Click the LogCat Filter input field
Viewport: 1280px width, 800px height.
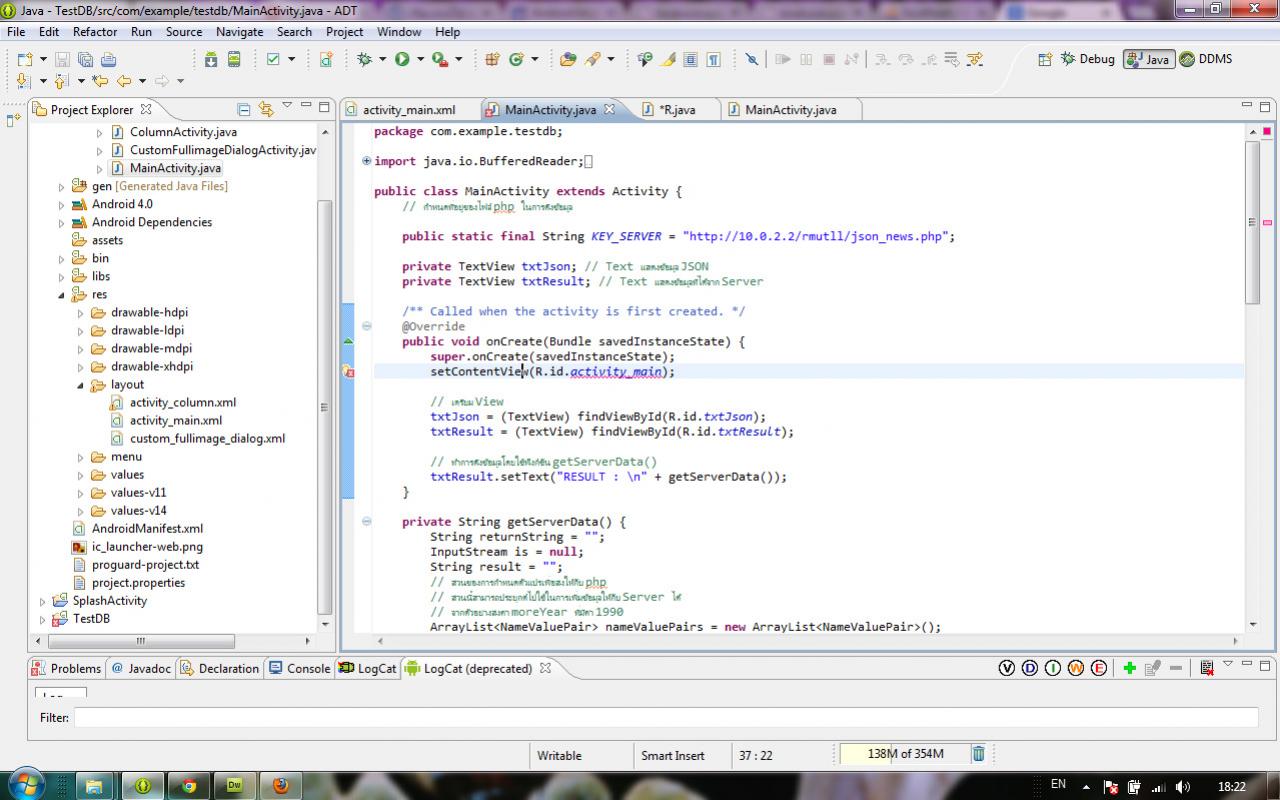(665, 717)
